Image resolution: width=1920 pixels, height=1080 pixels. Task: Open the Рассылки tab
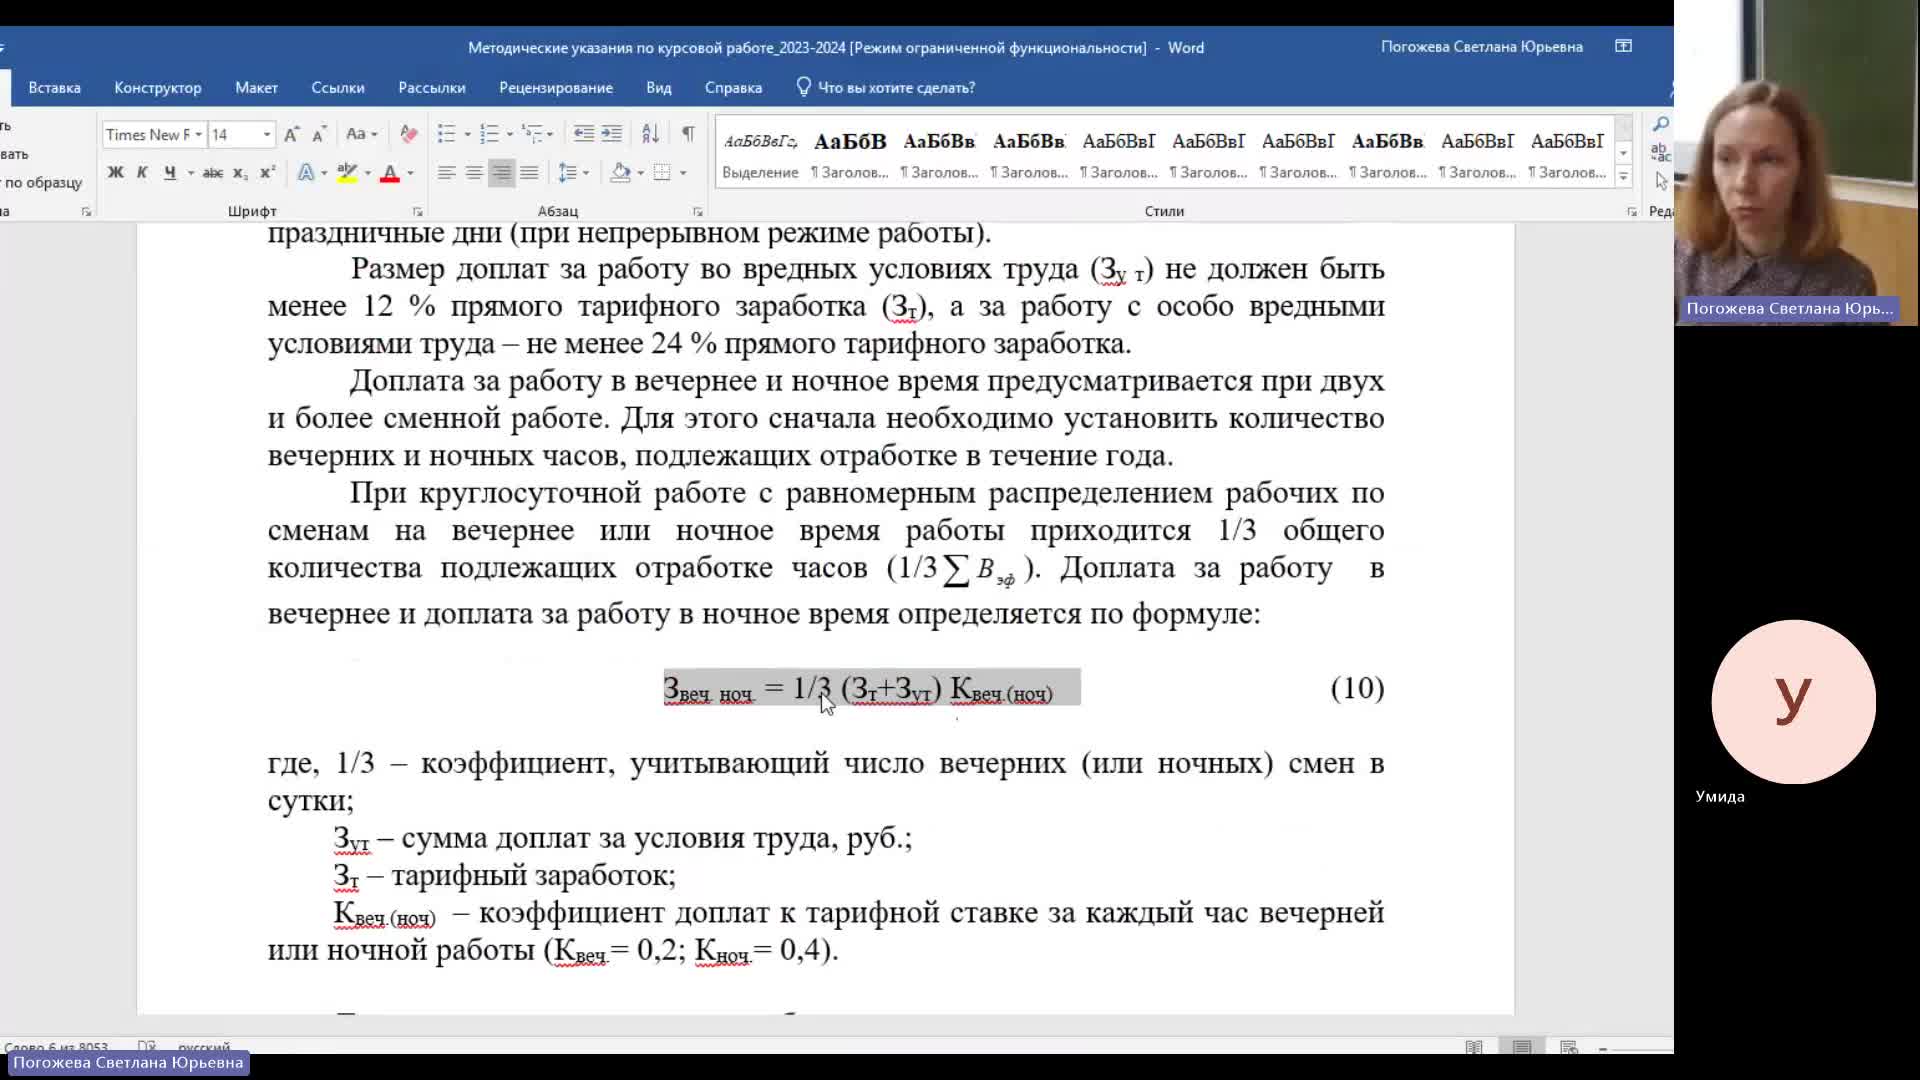click(432, 87)
